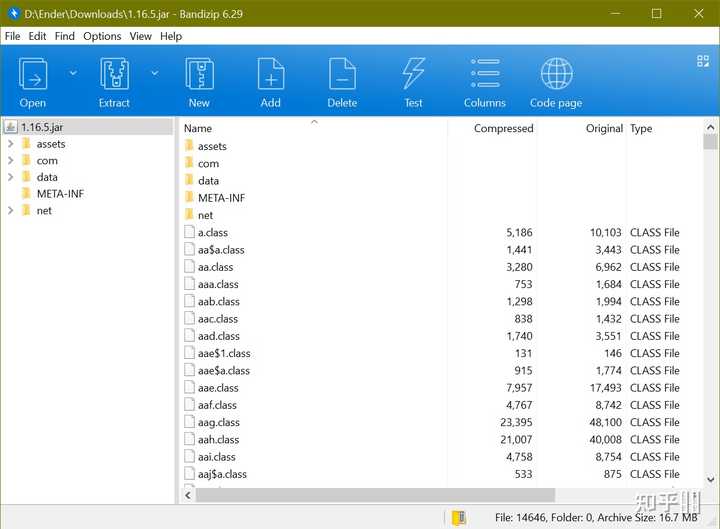The image size is (720, 529).
Task: Select aag.class file in the list
Action: (x=212, y=422)
